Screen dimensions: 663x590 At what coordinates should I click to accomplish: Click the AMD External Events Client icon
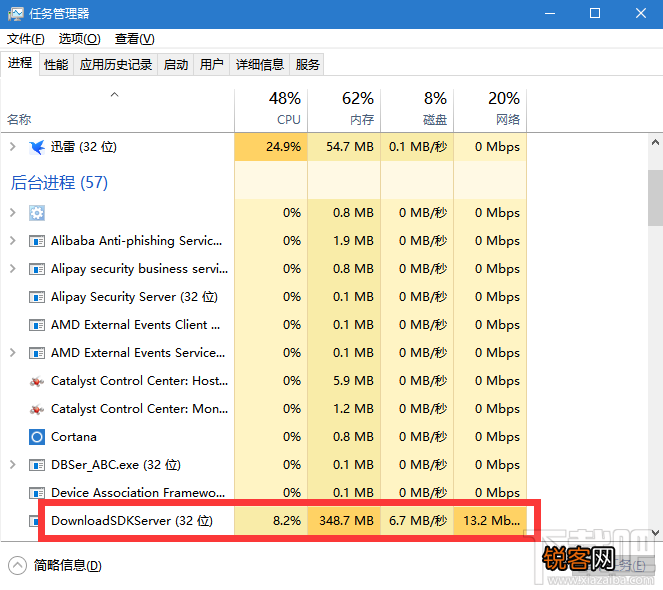(37, 325)
